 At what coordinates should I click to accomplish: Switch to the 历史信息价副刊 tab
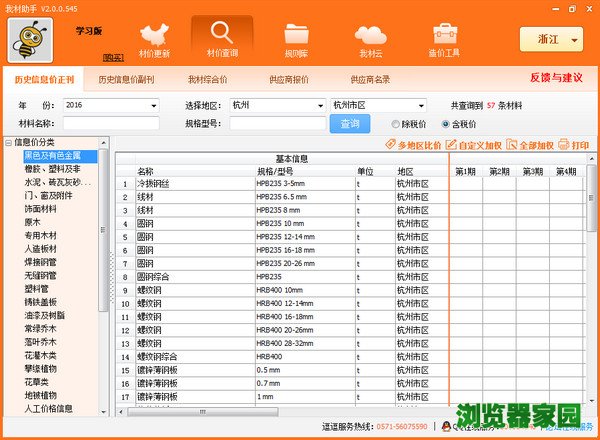coord(126,78)
